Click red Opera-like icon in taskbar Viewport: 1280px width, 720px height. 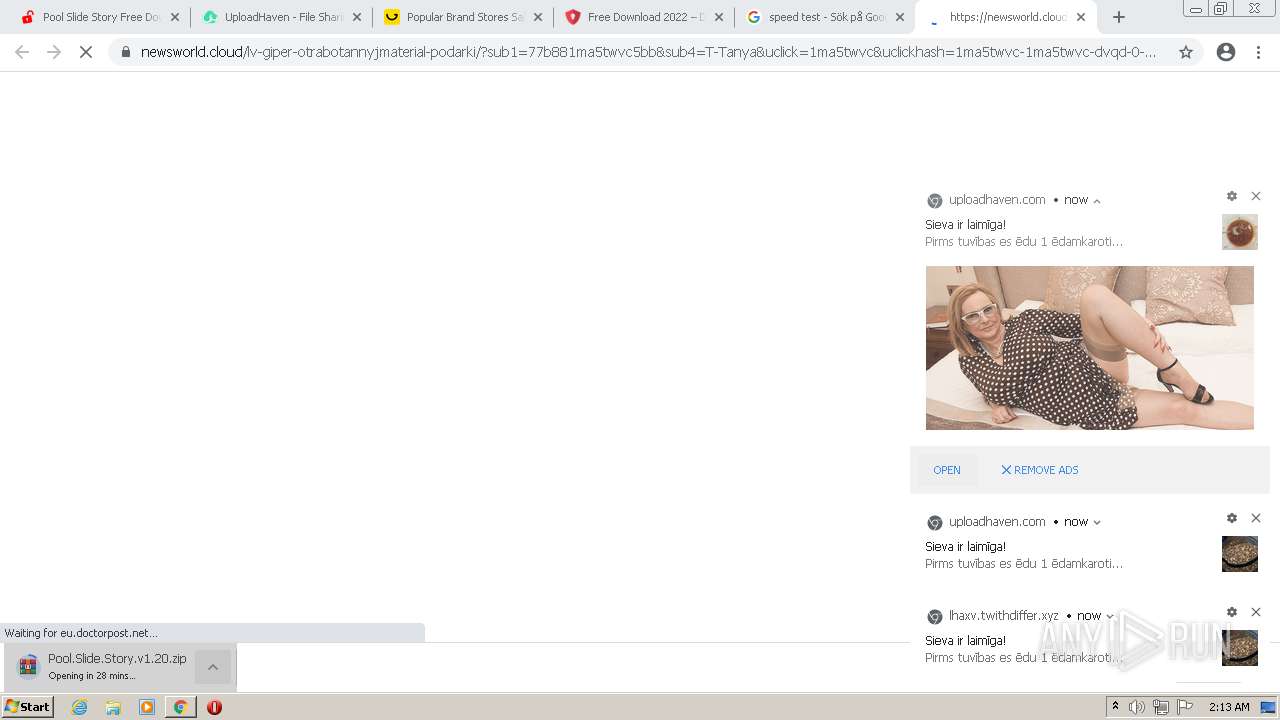tap(214, 707)
